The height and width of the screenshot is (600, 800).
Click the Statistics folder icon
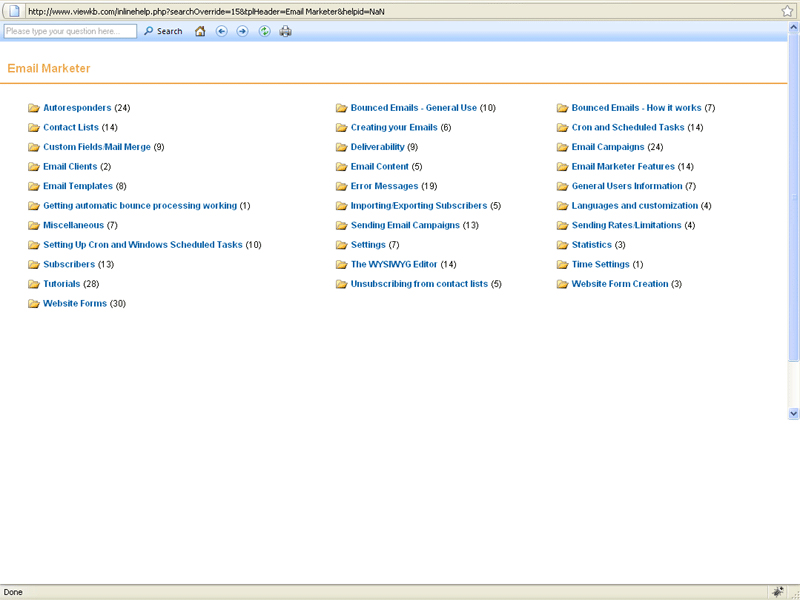tap(562, 244)
